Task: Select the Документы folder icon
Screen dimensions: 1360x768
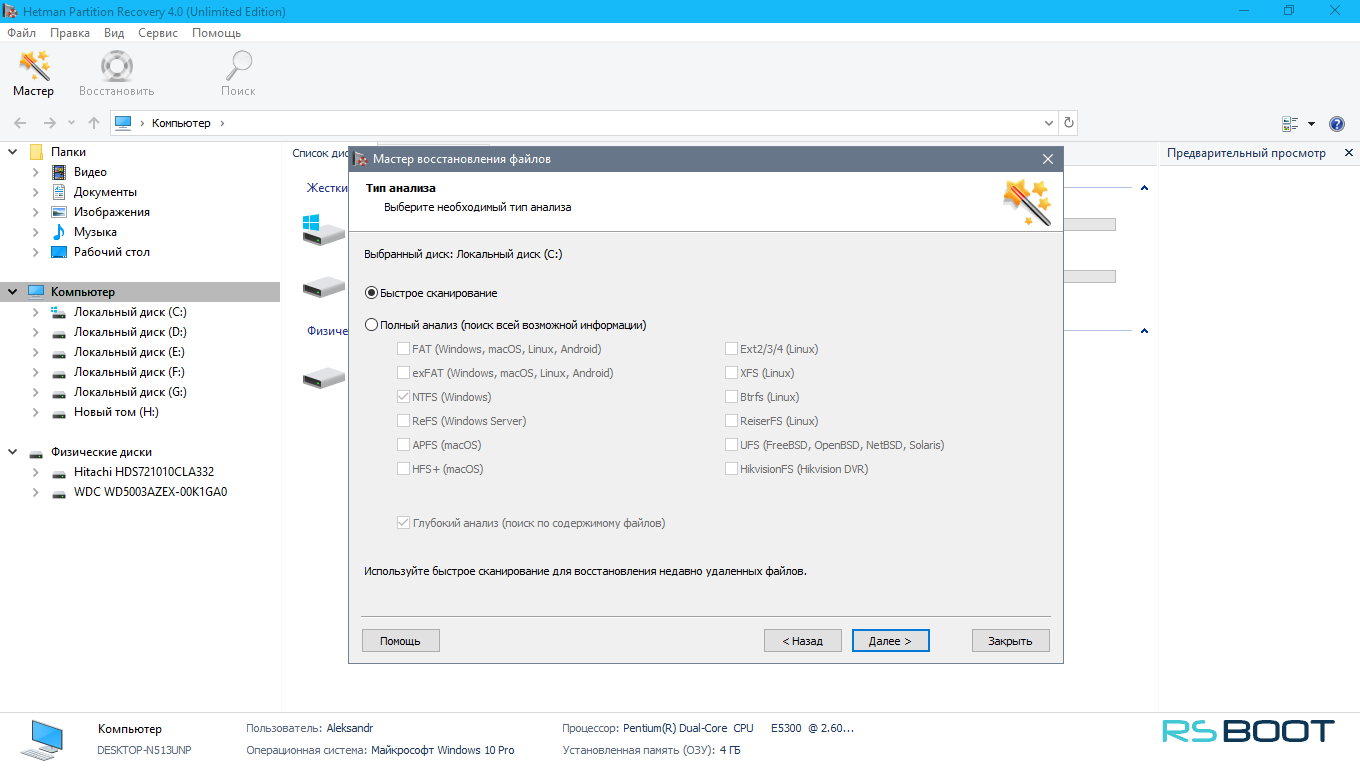Action: [x=58, y=192]
